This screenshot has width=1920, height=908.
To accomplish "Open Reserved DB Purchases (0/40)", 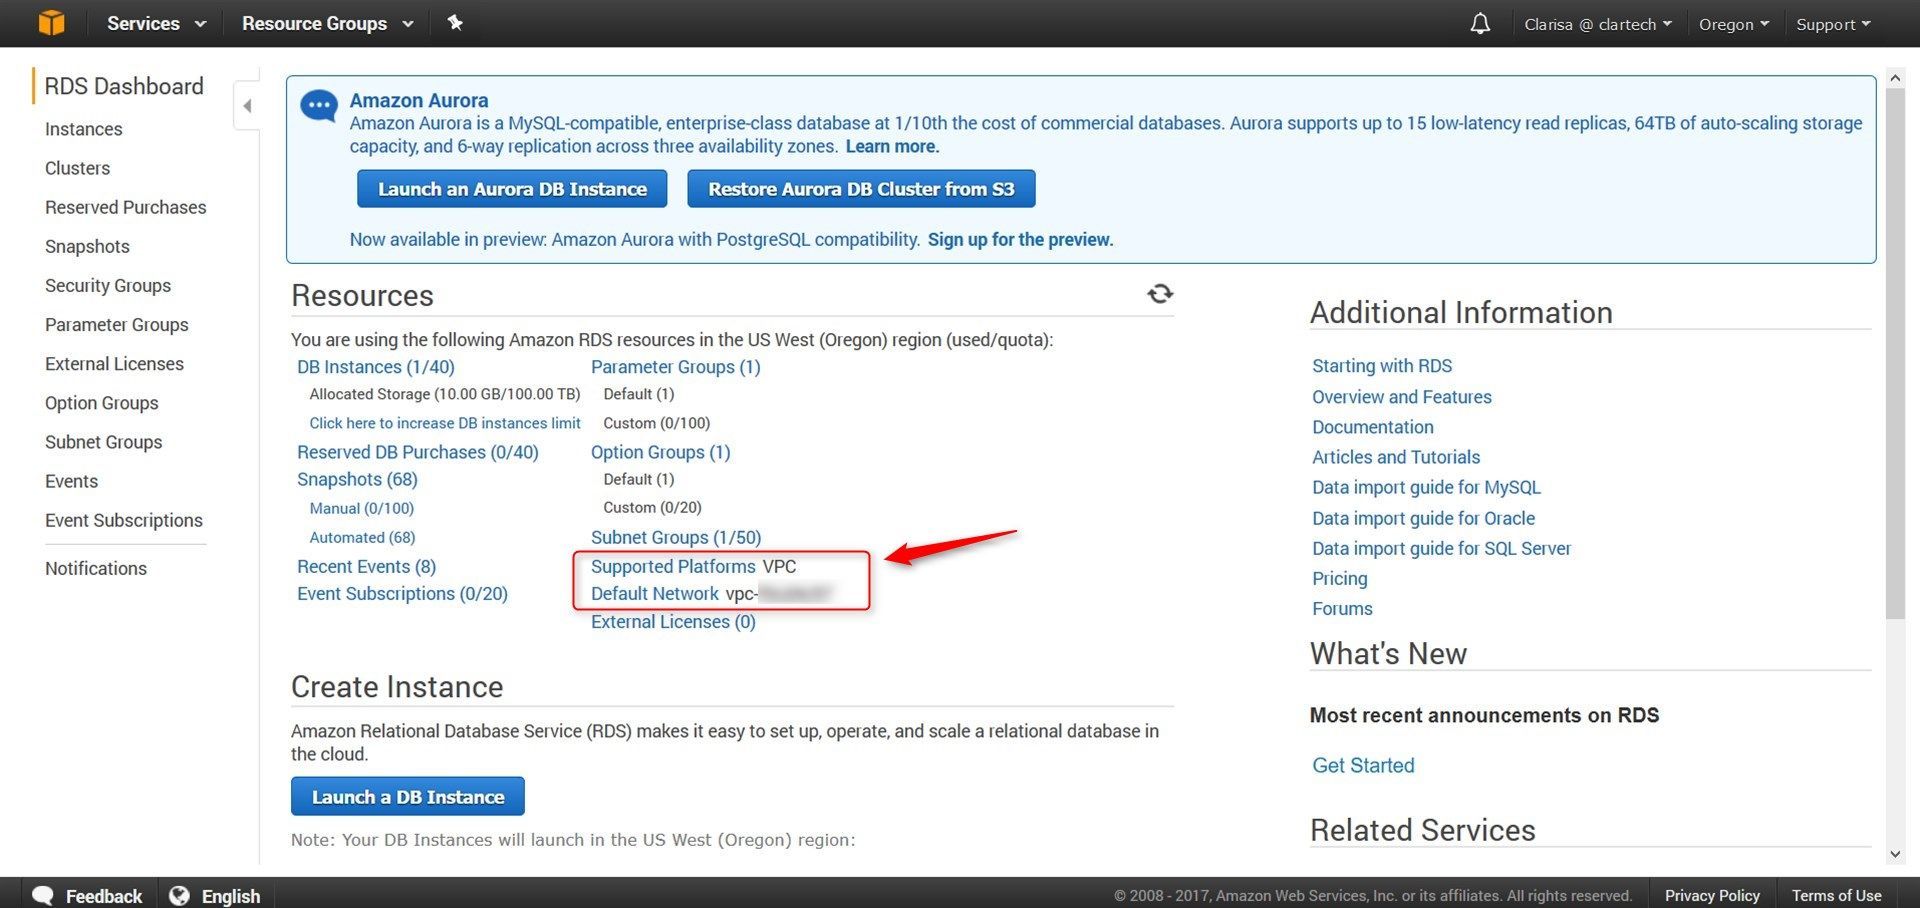I will tap(418, 452).
